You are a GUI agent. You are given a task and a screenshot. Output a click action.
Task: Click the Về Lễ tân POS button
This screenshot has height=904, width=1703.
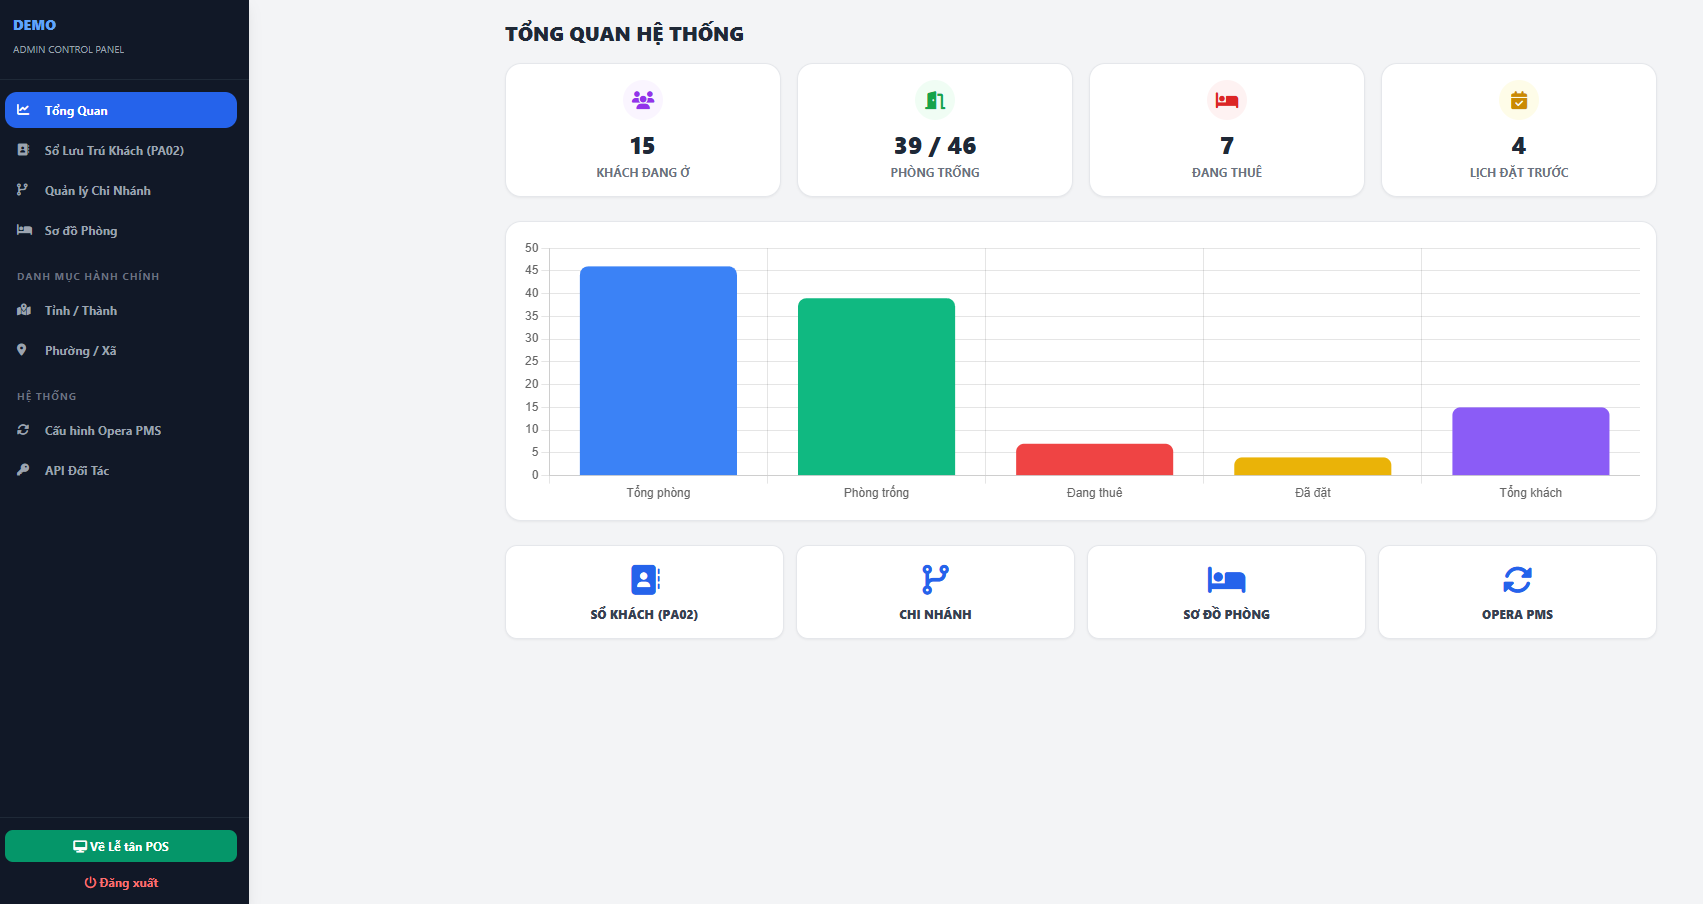coord(121,846)
